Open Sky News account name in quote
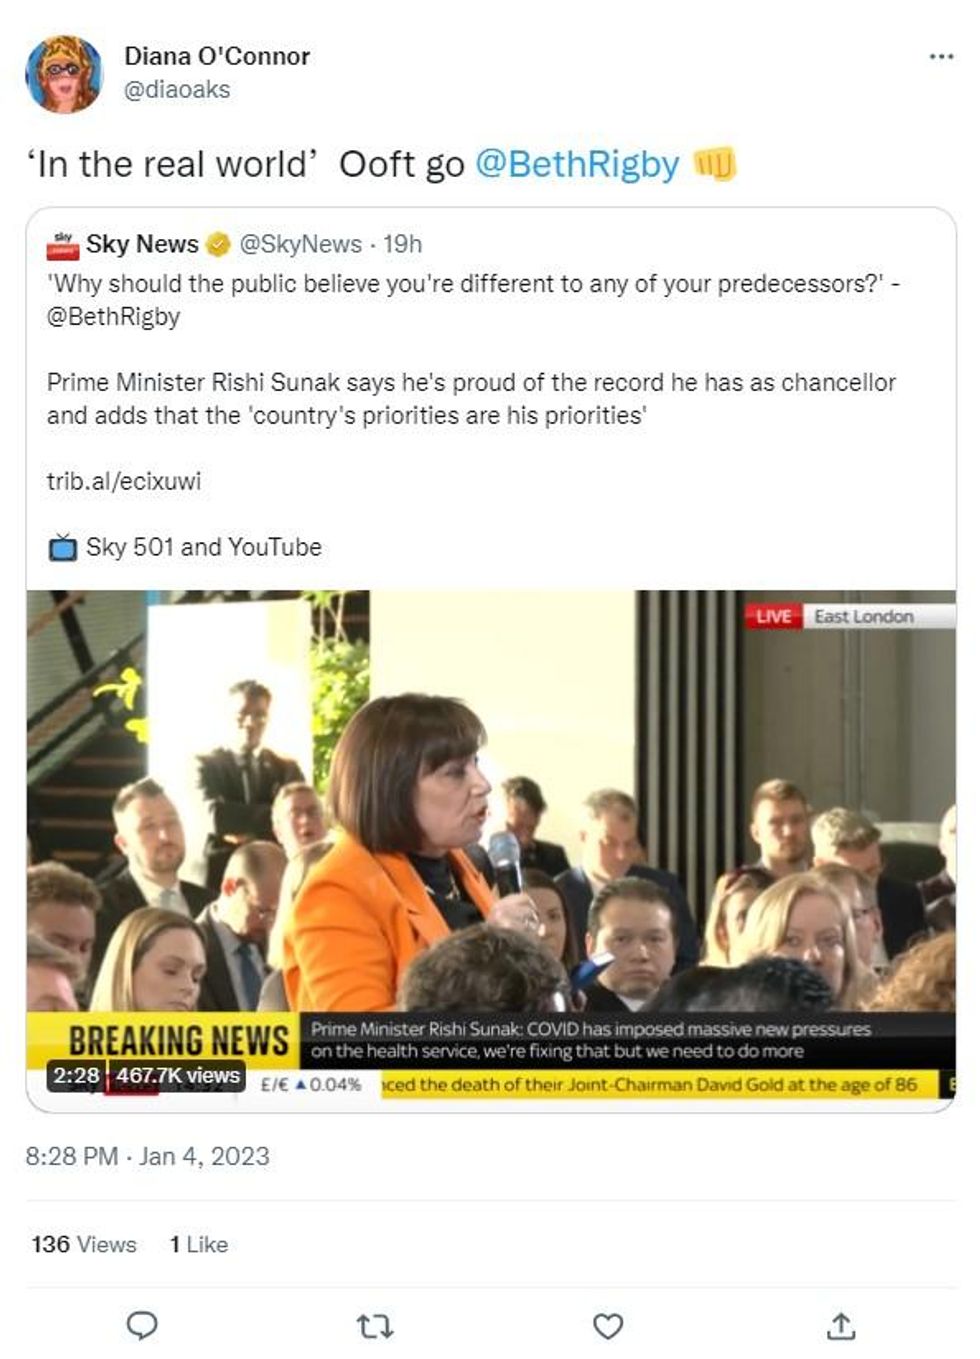Viewport: 980px width, 1359px height. (142, 244)
